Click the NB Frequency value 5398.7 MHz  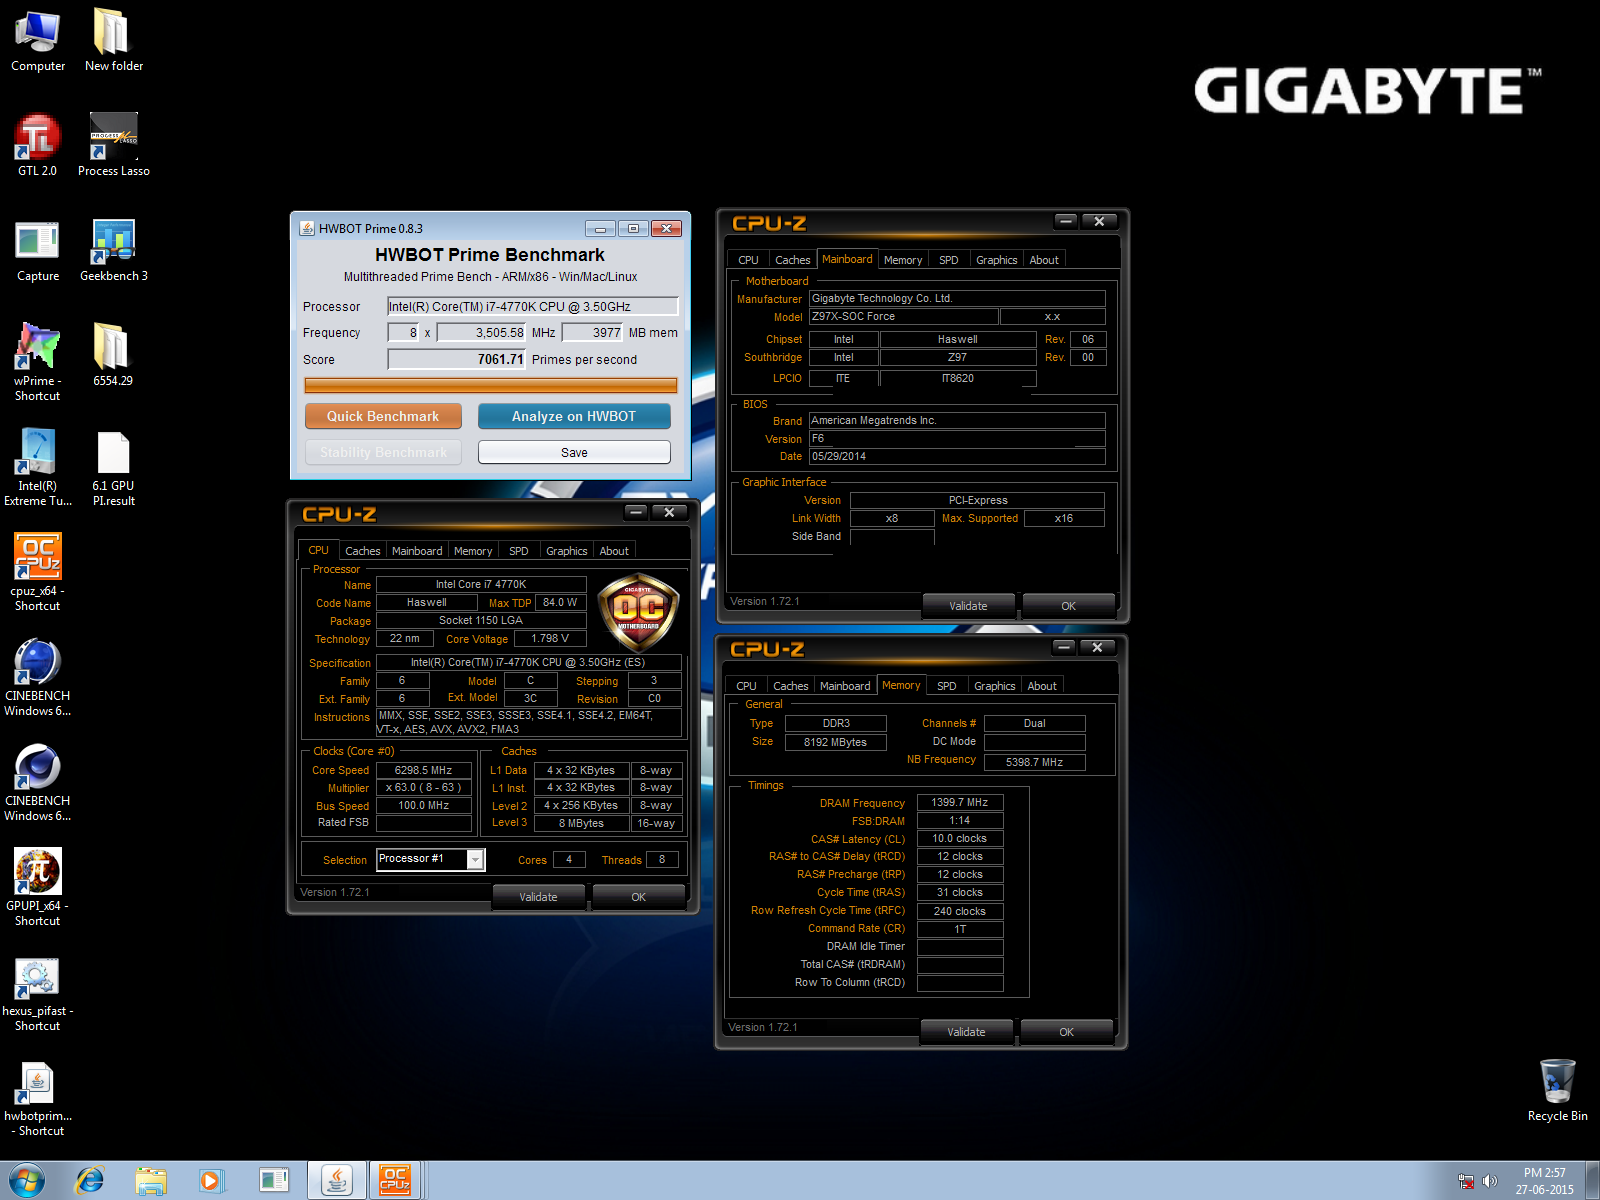point(1034,762)
